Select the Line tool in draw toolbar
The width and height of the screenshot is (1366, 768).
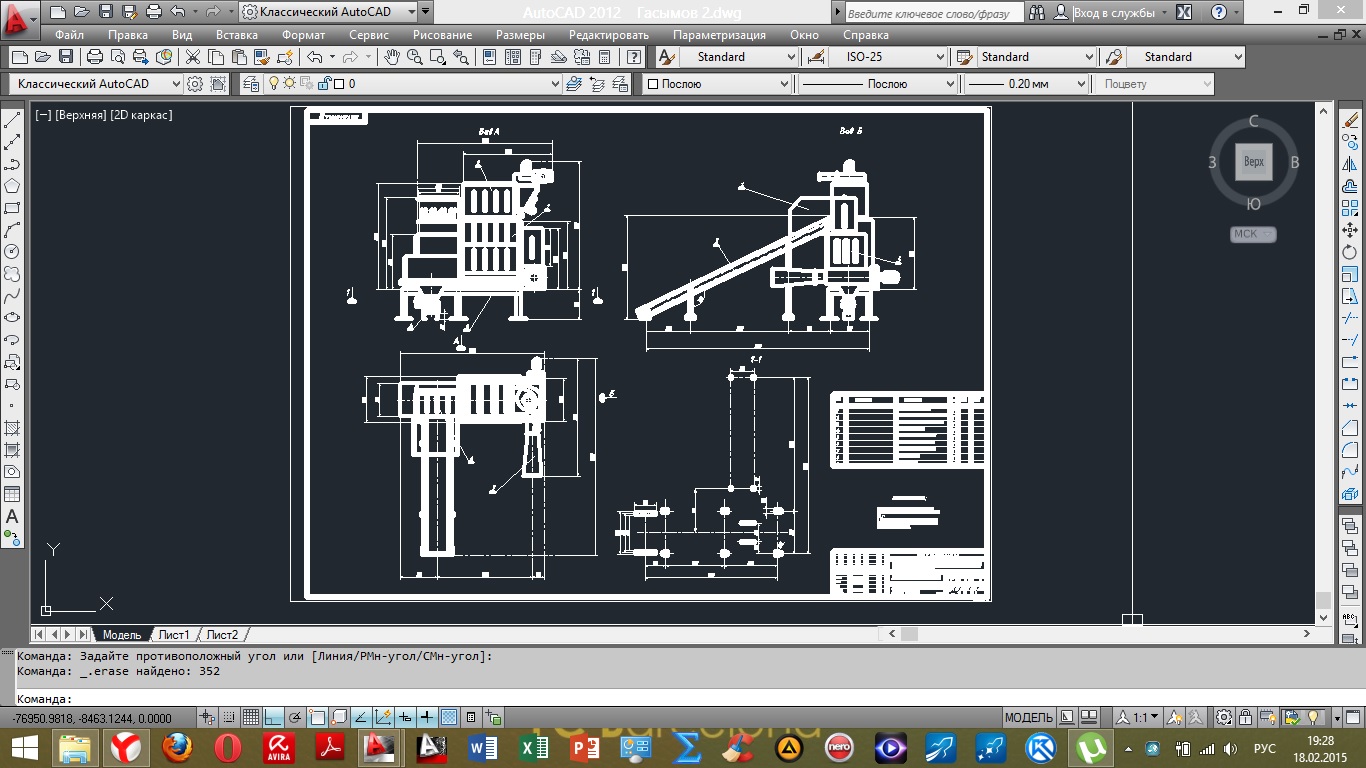click(x=13, y=120)
